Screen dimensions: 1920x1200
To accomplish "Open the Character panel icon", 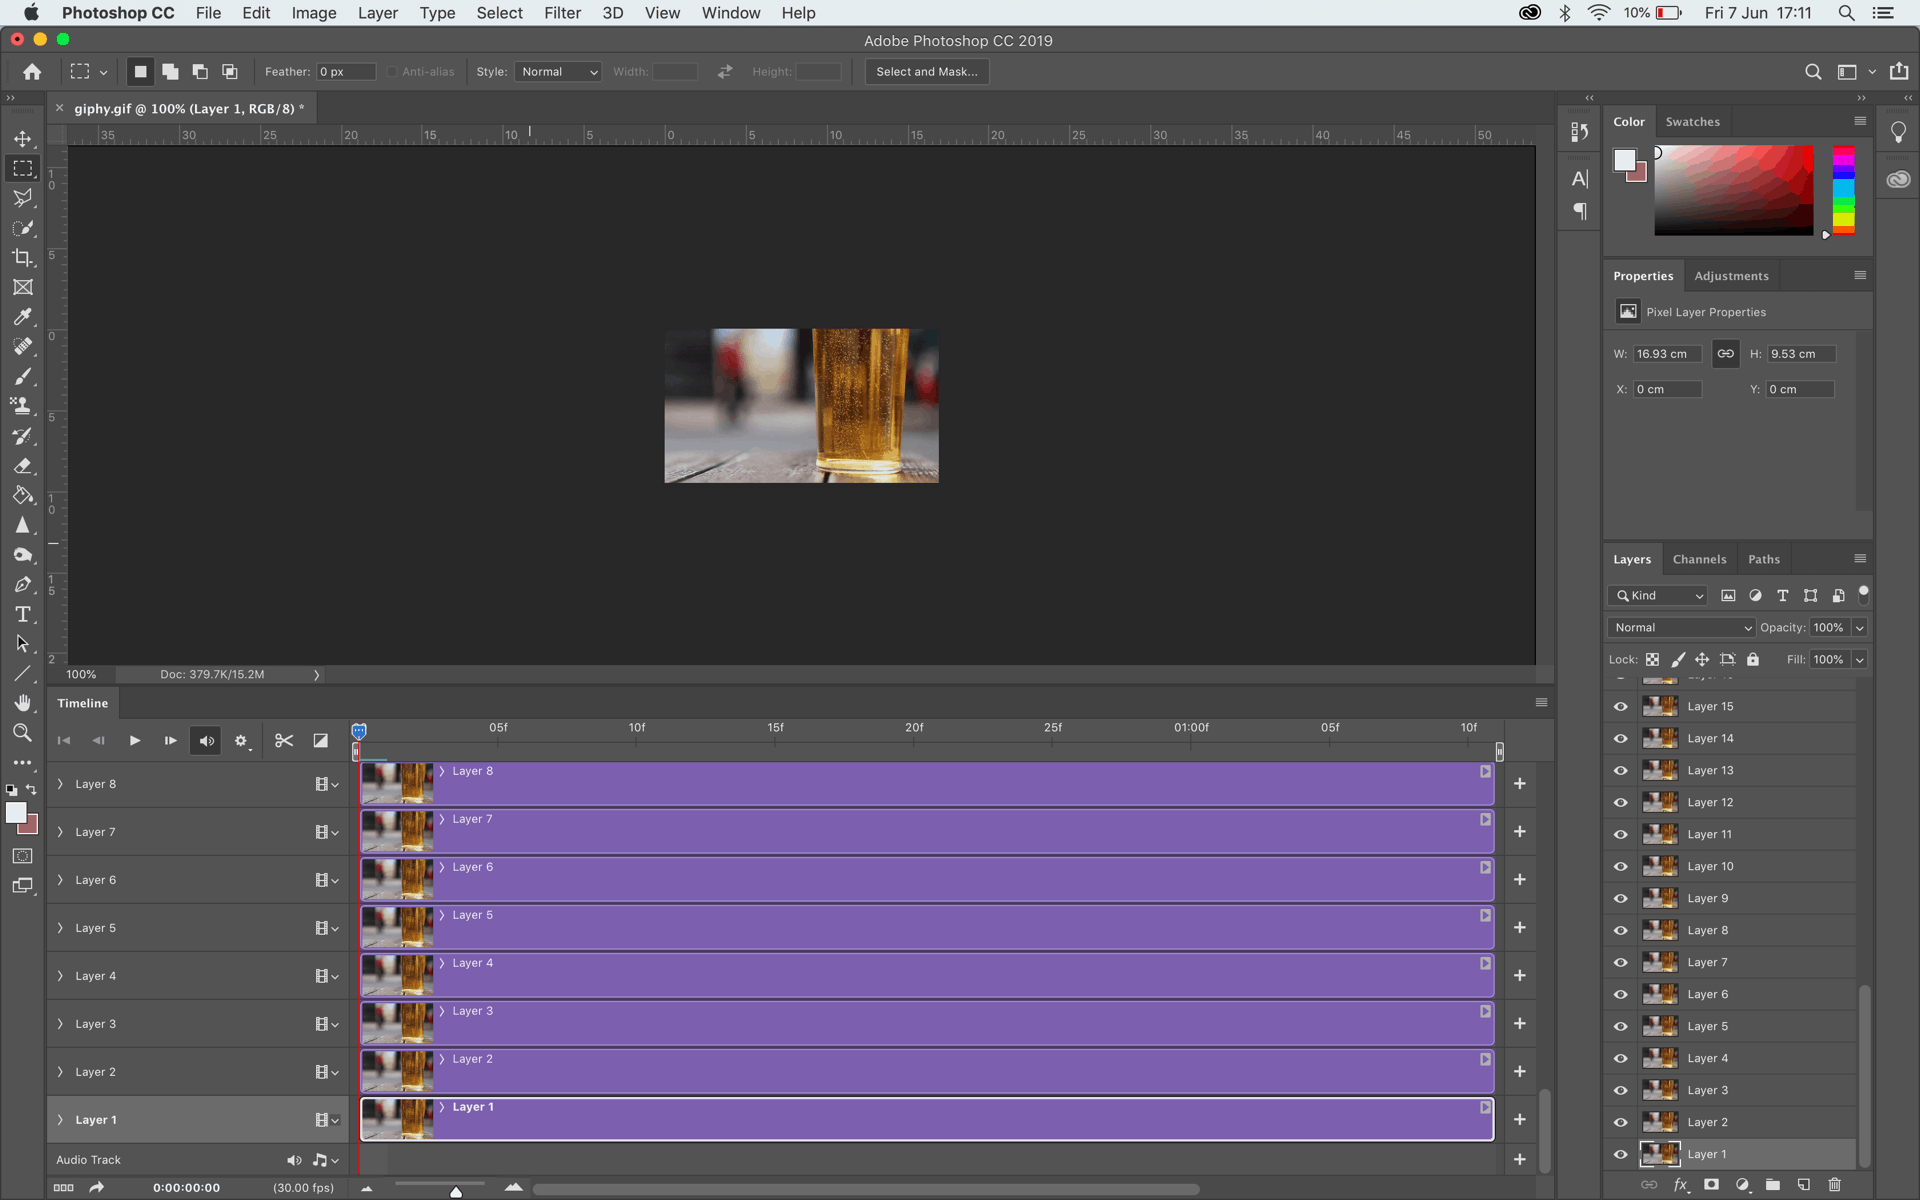I will (x=1579, y=179).
